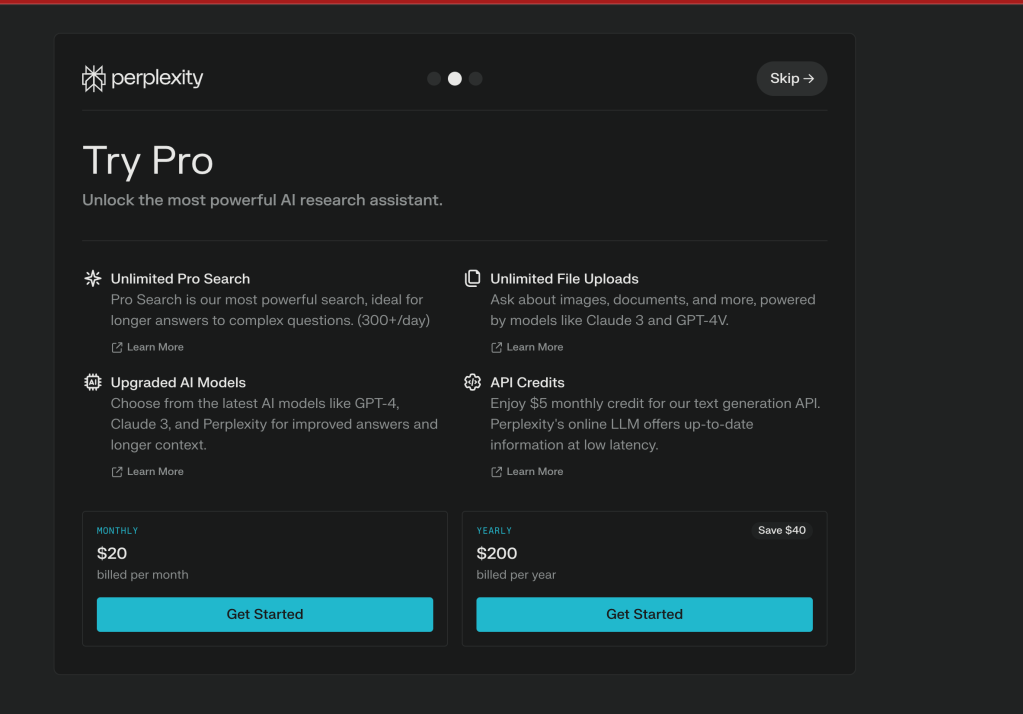
Task: Click the $200 price text
Action: (x=496, y=553)
